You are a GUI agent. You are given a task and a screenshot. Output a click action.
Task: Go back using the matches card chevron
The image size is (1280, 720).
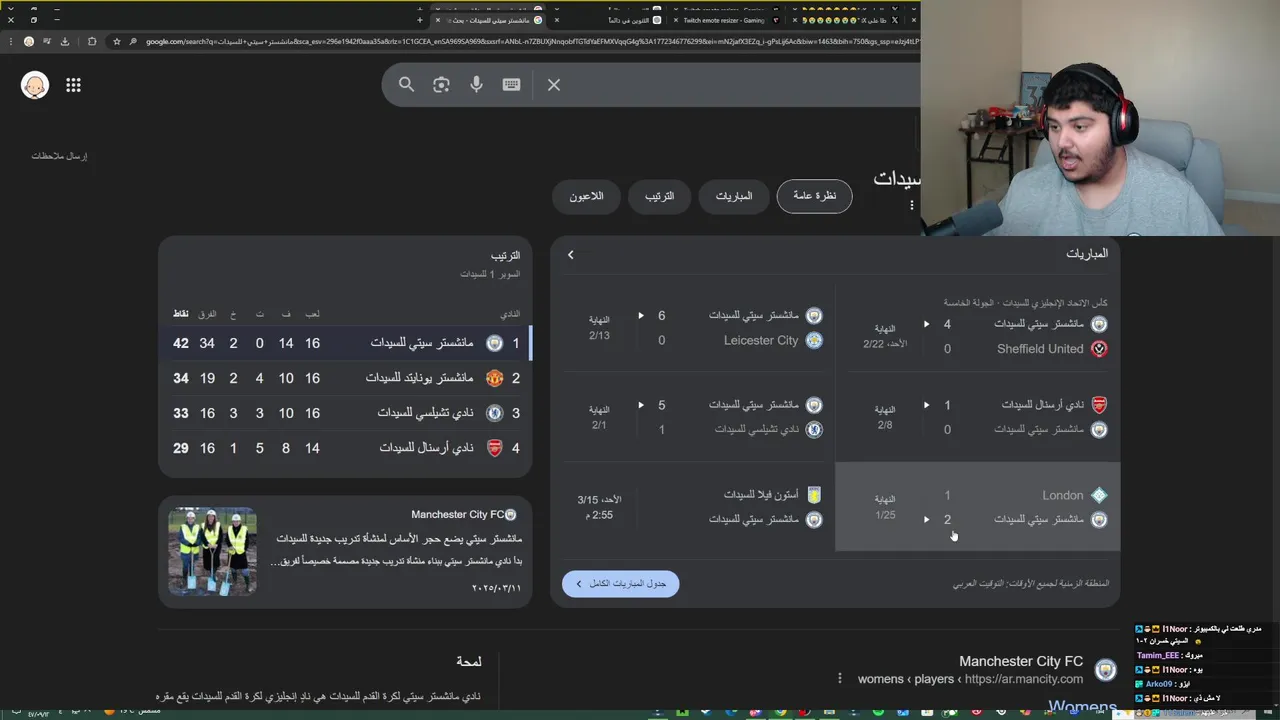pyautogui.click(x=571, y=255)
